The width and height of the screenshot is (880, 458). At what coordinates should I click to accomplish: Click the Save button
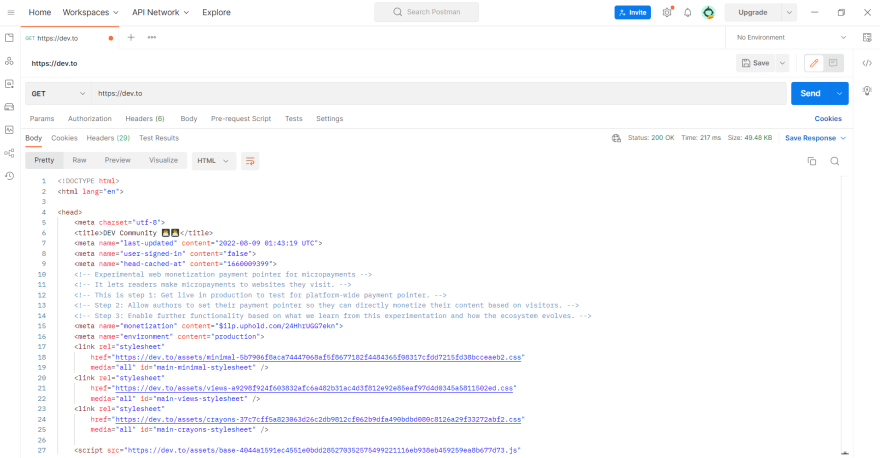[x=755, y=63]
